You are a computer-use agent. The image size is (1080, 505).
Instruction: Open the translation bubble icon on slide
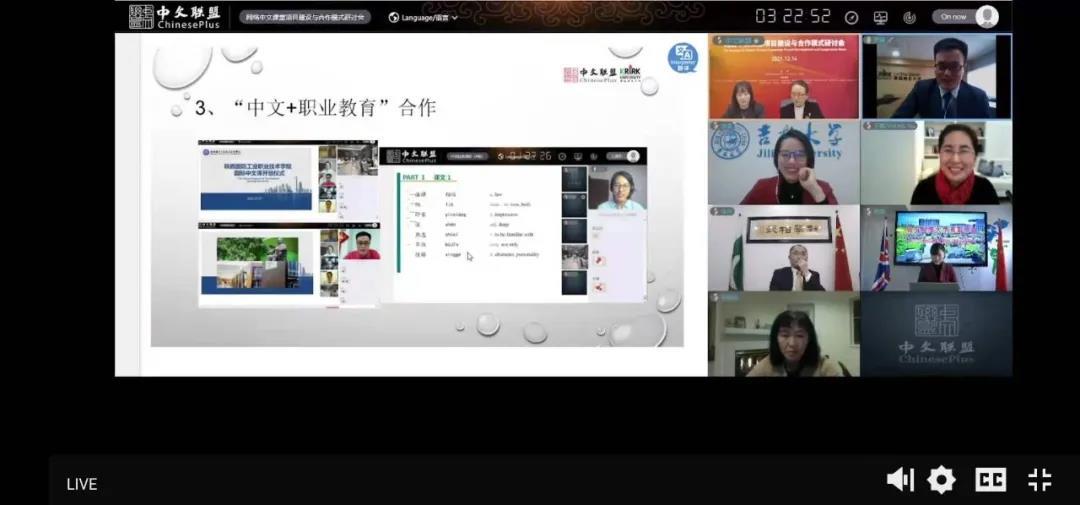[x=683, y=59]
